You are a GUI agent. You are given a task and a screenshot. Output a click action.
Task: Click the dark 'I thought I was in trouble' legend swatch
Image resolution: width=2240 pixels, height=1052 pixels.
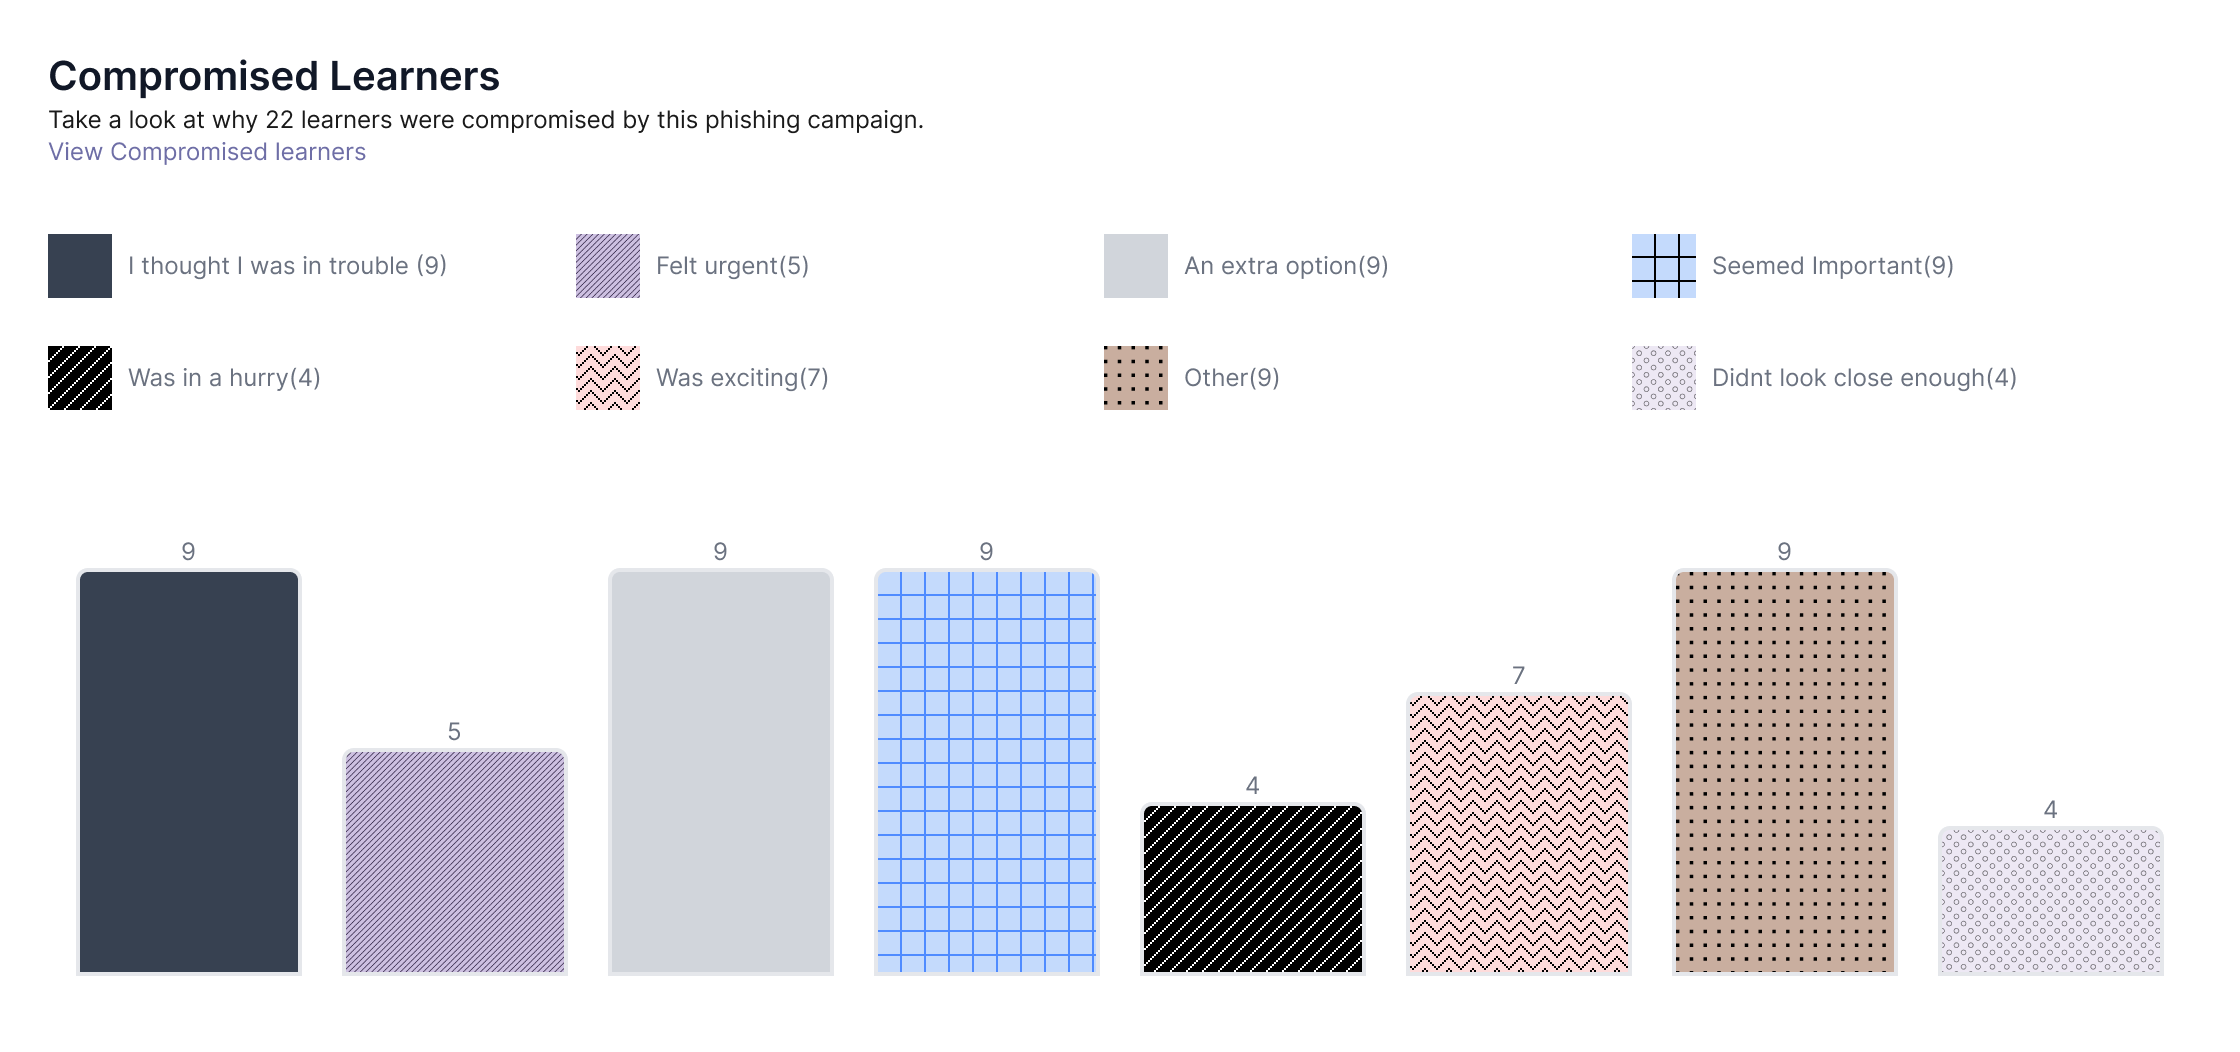(x=80, y=266)
